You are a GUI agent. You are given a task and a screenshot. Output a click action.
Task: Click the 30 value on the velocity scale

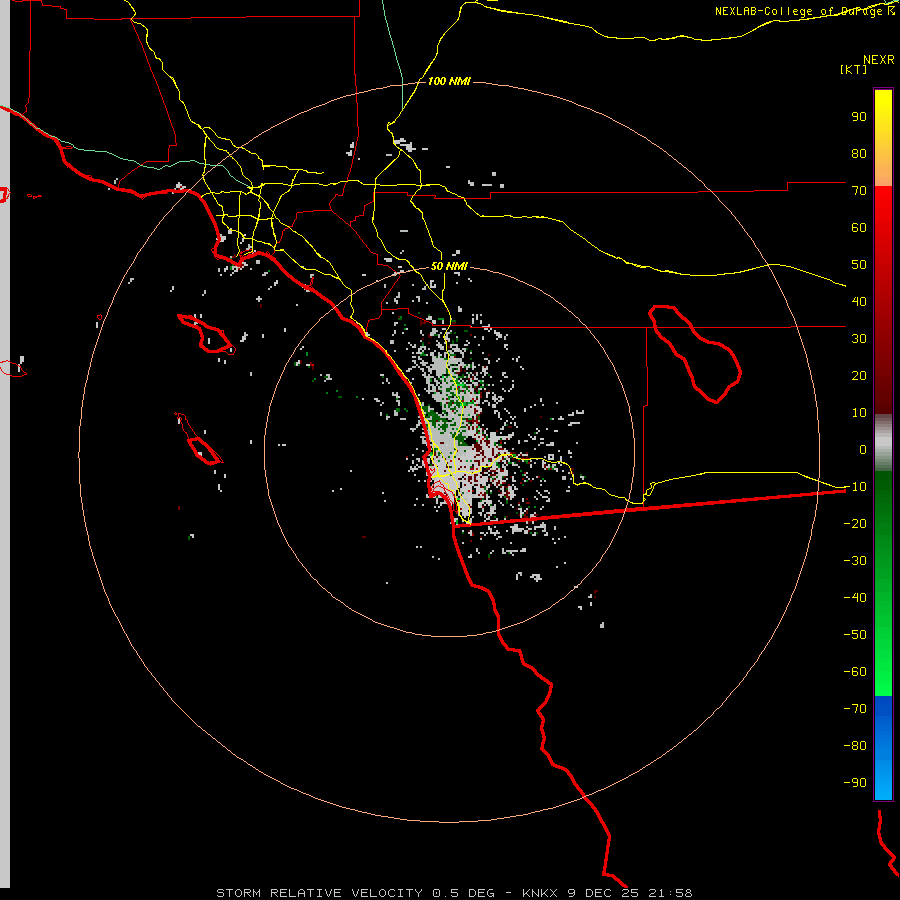(859, 339)
